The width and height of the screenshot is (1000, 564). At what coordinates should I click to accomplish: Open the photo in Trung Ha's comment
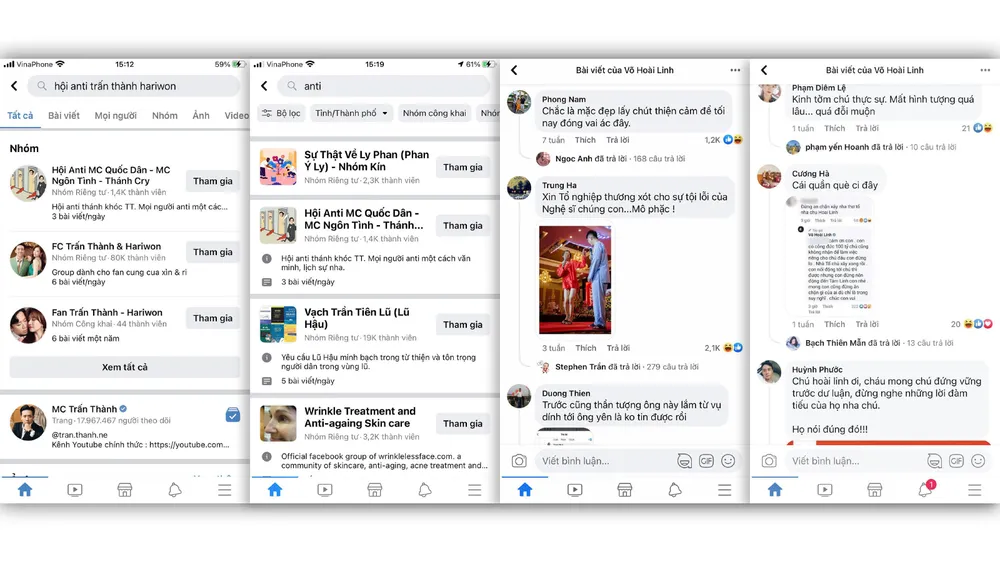tap(575, 279)
